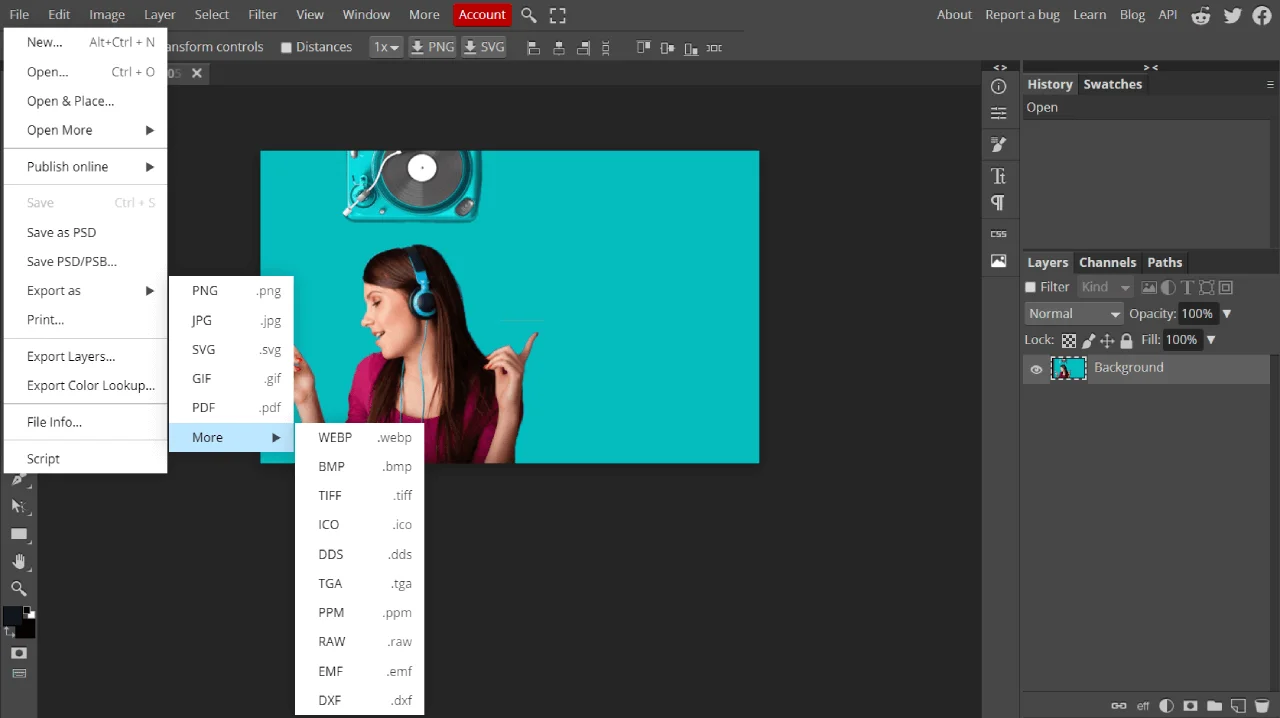1280x718 pixels.
Task: Open the search magnifier in the menu bar
Action: [529, 15]
